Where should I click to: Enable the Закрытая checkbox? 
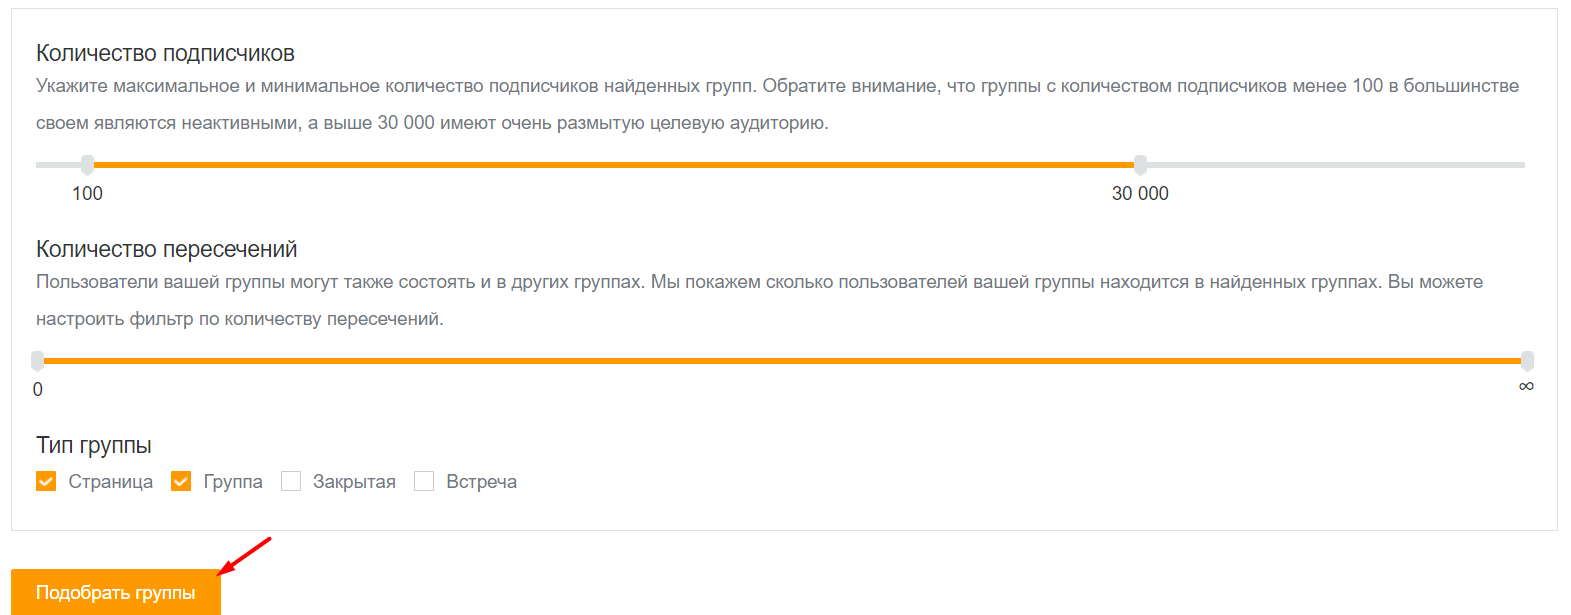point(291,481)
